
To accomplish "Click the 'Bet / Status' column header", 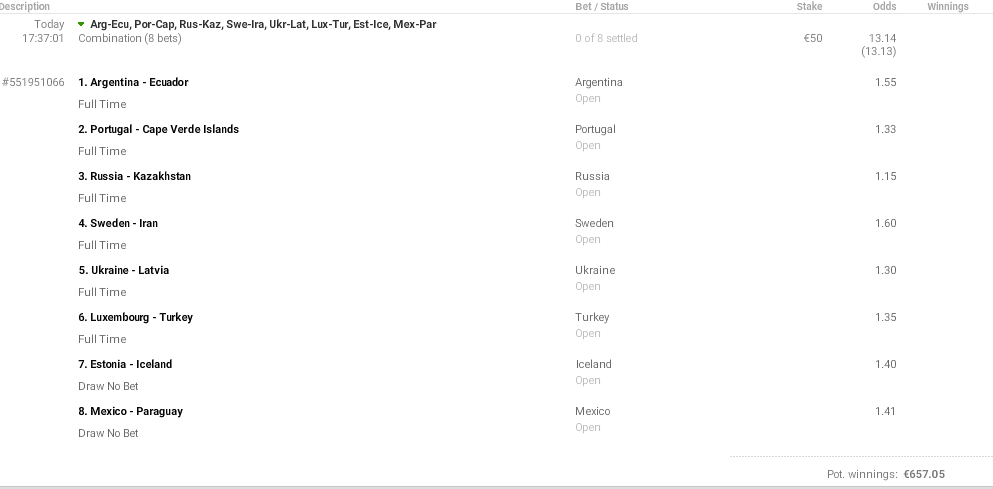I will [x=602, y=6].
